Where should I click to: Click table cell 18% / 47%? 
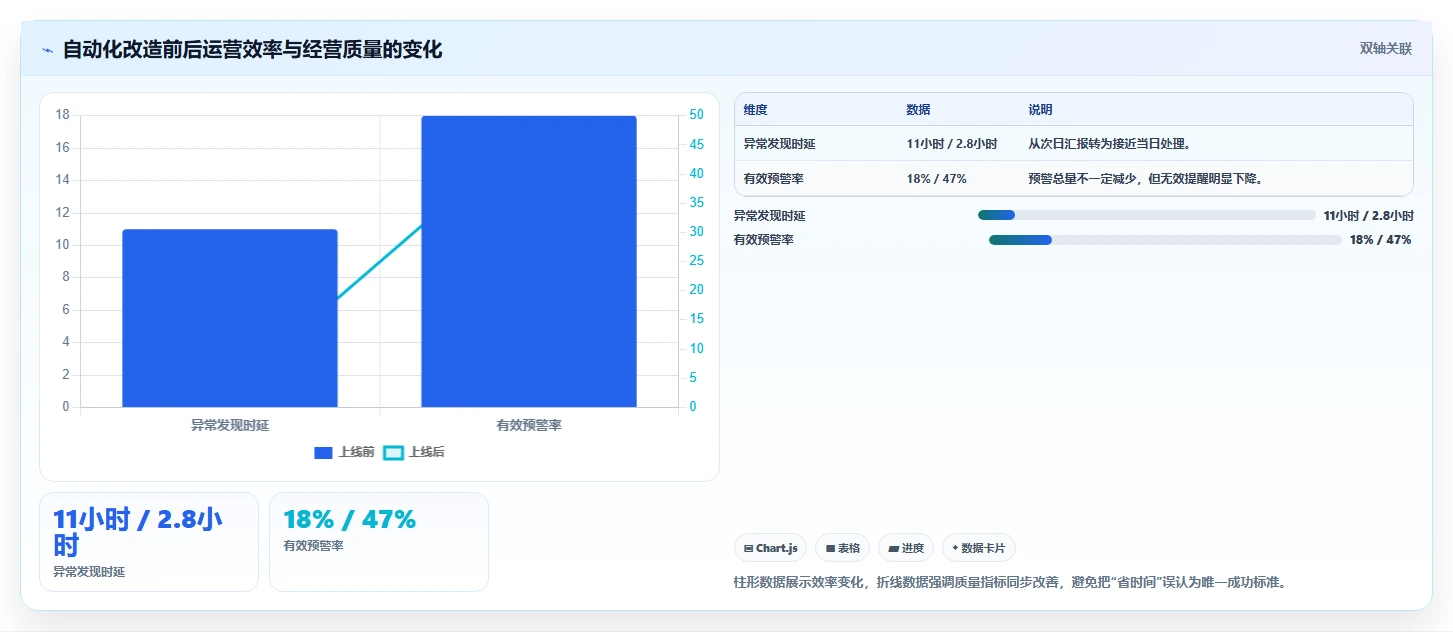click(x=936, y=179)
